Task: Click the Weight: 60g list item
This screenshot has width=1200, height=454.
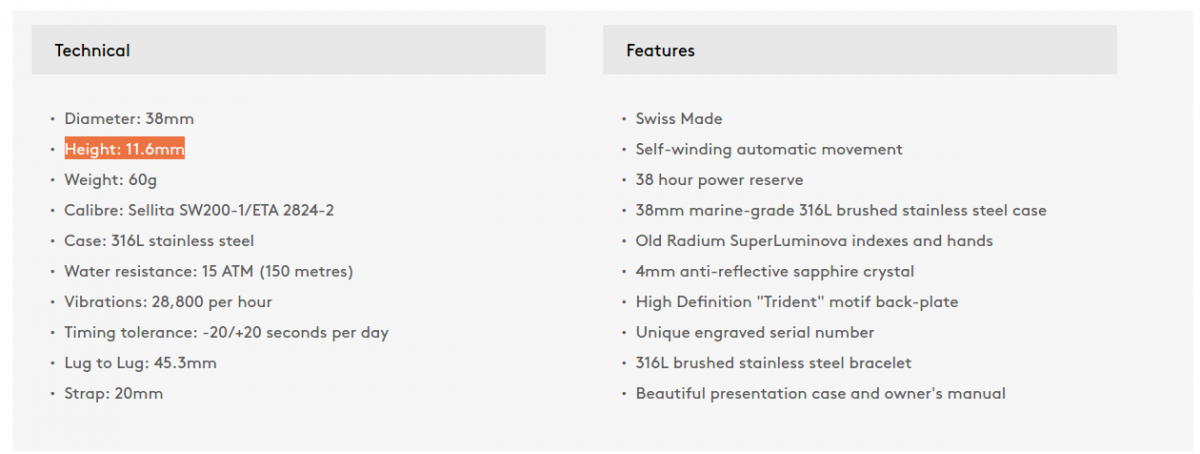Action: point(111,180)
